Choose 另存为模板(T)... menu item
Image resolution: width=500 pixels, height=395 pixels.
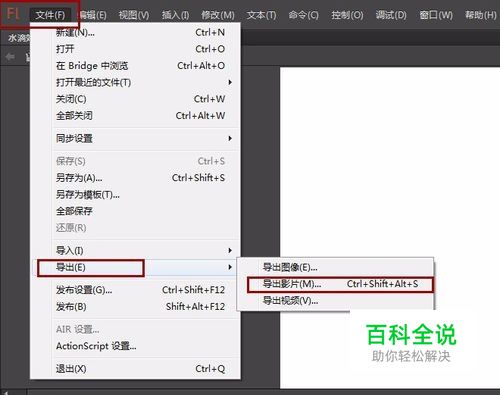(x=135, y=194)
